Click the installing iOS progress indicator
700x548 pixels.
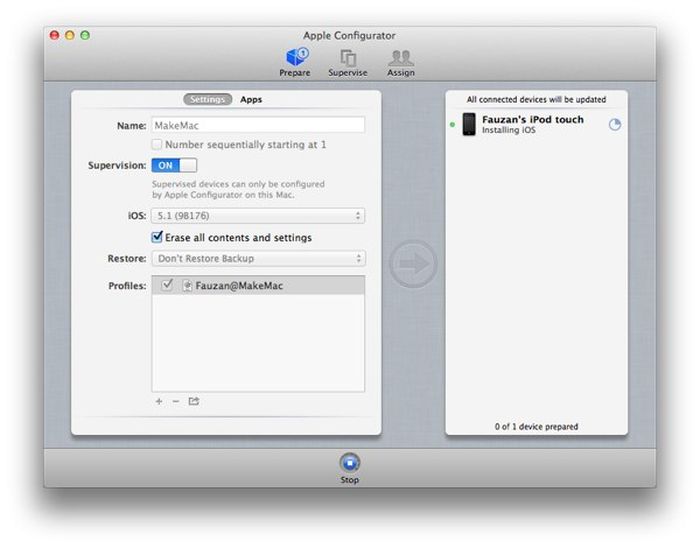[x=614, y=125]
